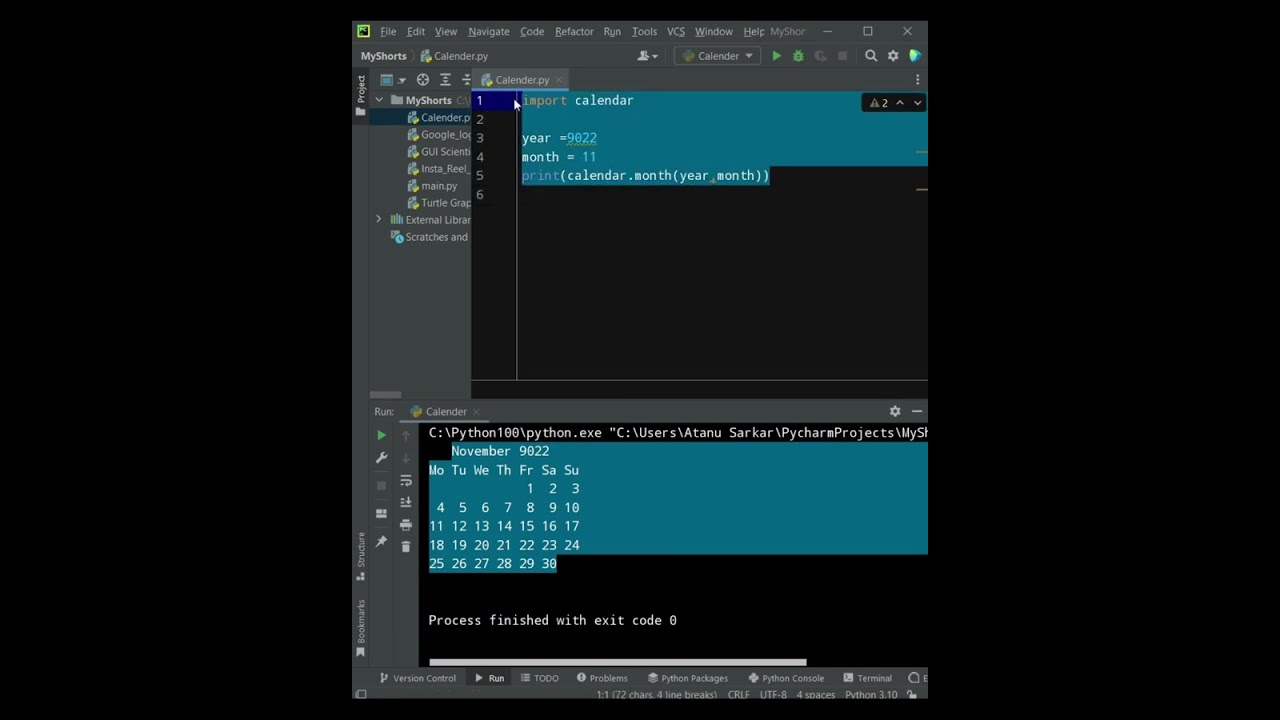The height and width of the screenshot is (720, 1280).
Task: Rerun Calender from the Run panel play icon
Action: tap(381, 435)
